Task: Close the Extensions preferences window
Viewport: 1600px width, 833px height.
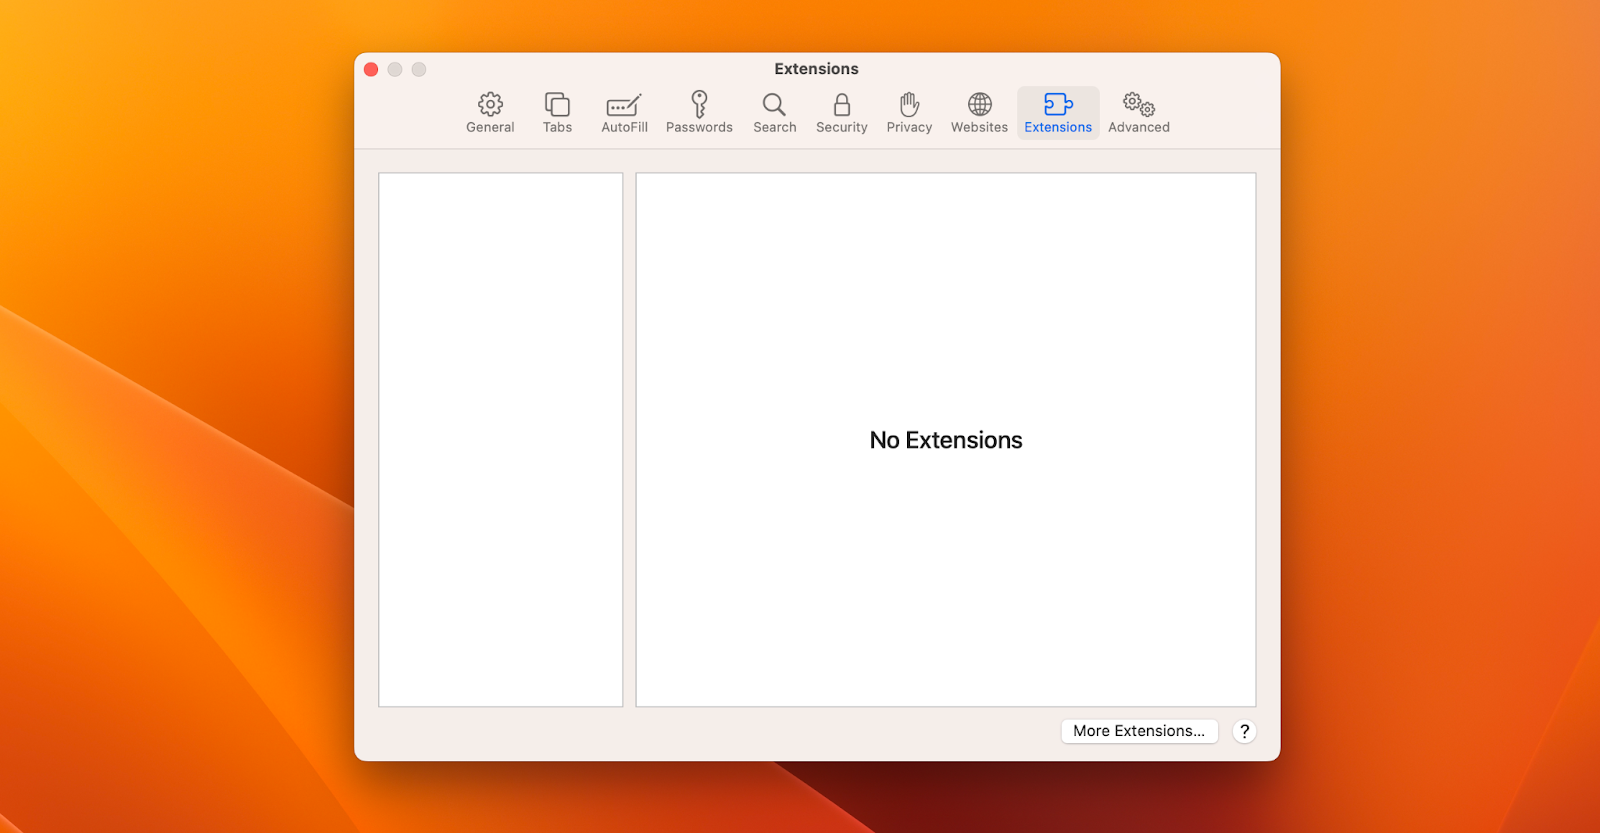Action: [x=371, y=69]
